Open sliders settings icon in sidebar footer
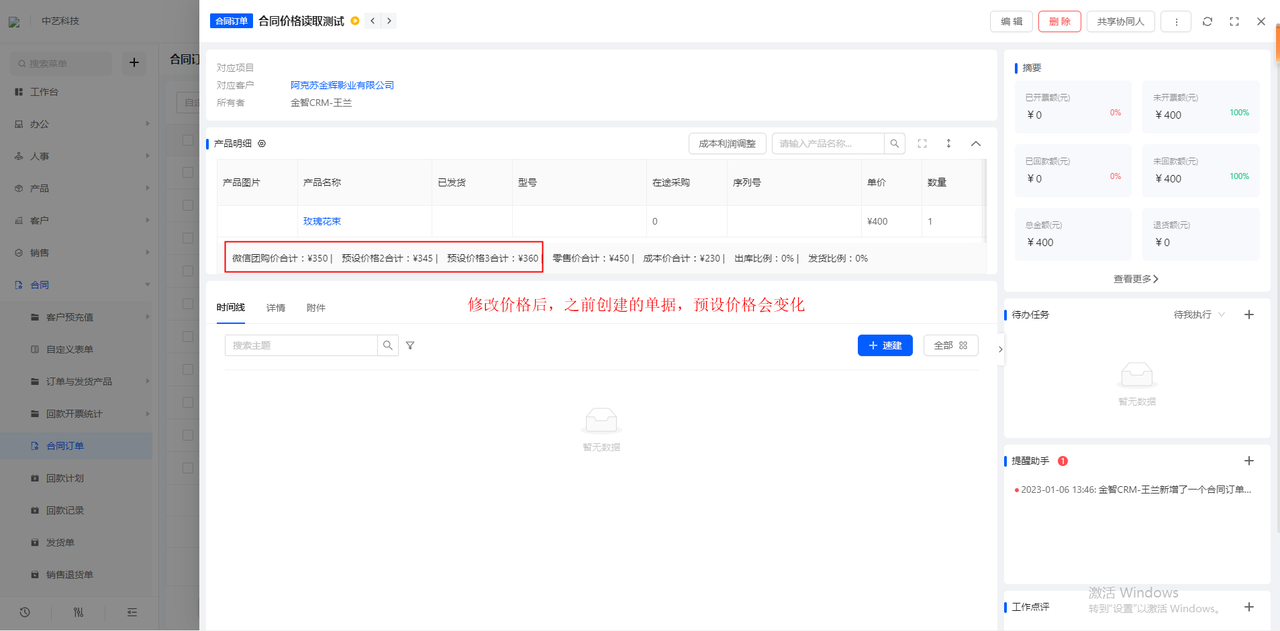This screenshot has height=631, width=1280. click(x=79, y=612)
